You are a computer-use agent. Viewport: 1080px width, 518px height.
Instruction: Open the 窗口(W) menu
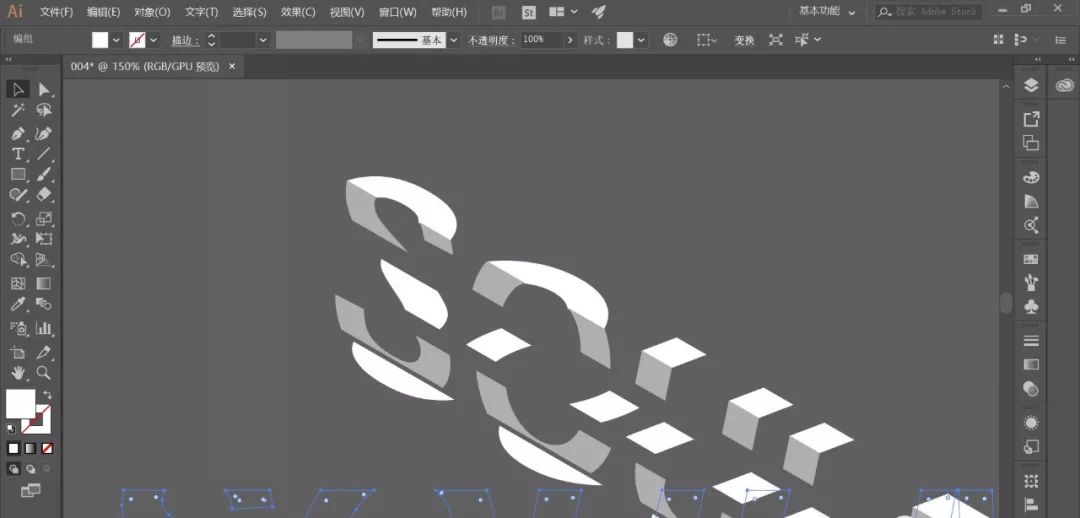click(x=397, y=12)
